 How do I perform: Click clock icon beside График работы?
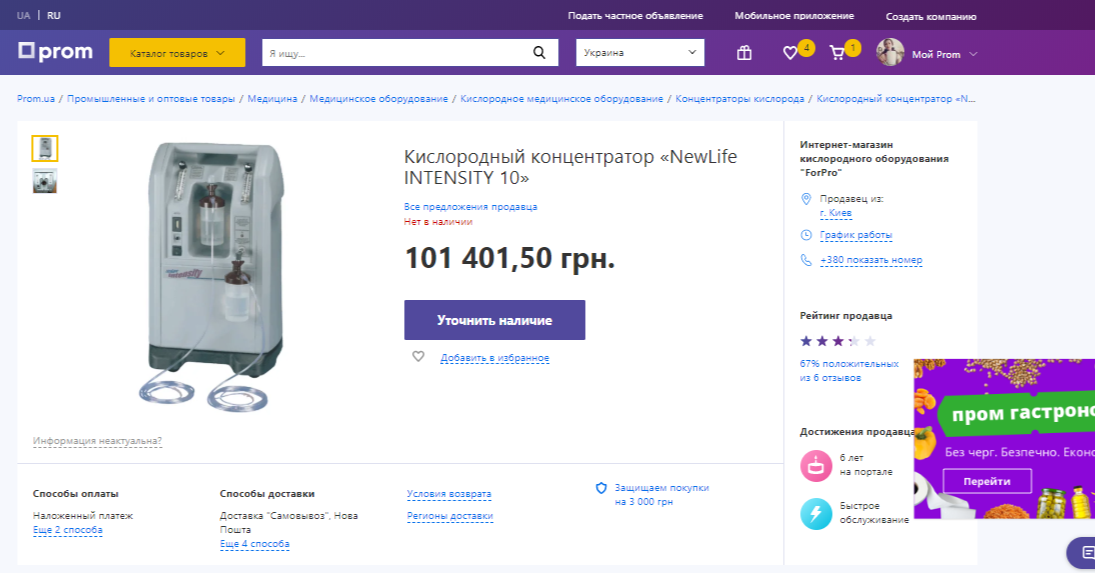tap(806, 235)
